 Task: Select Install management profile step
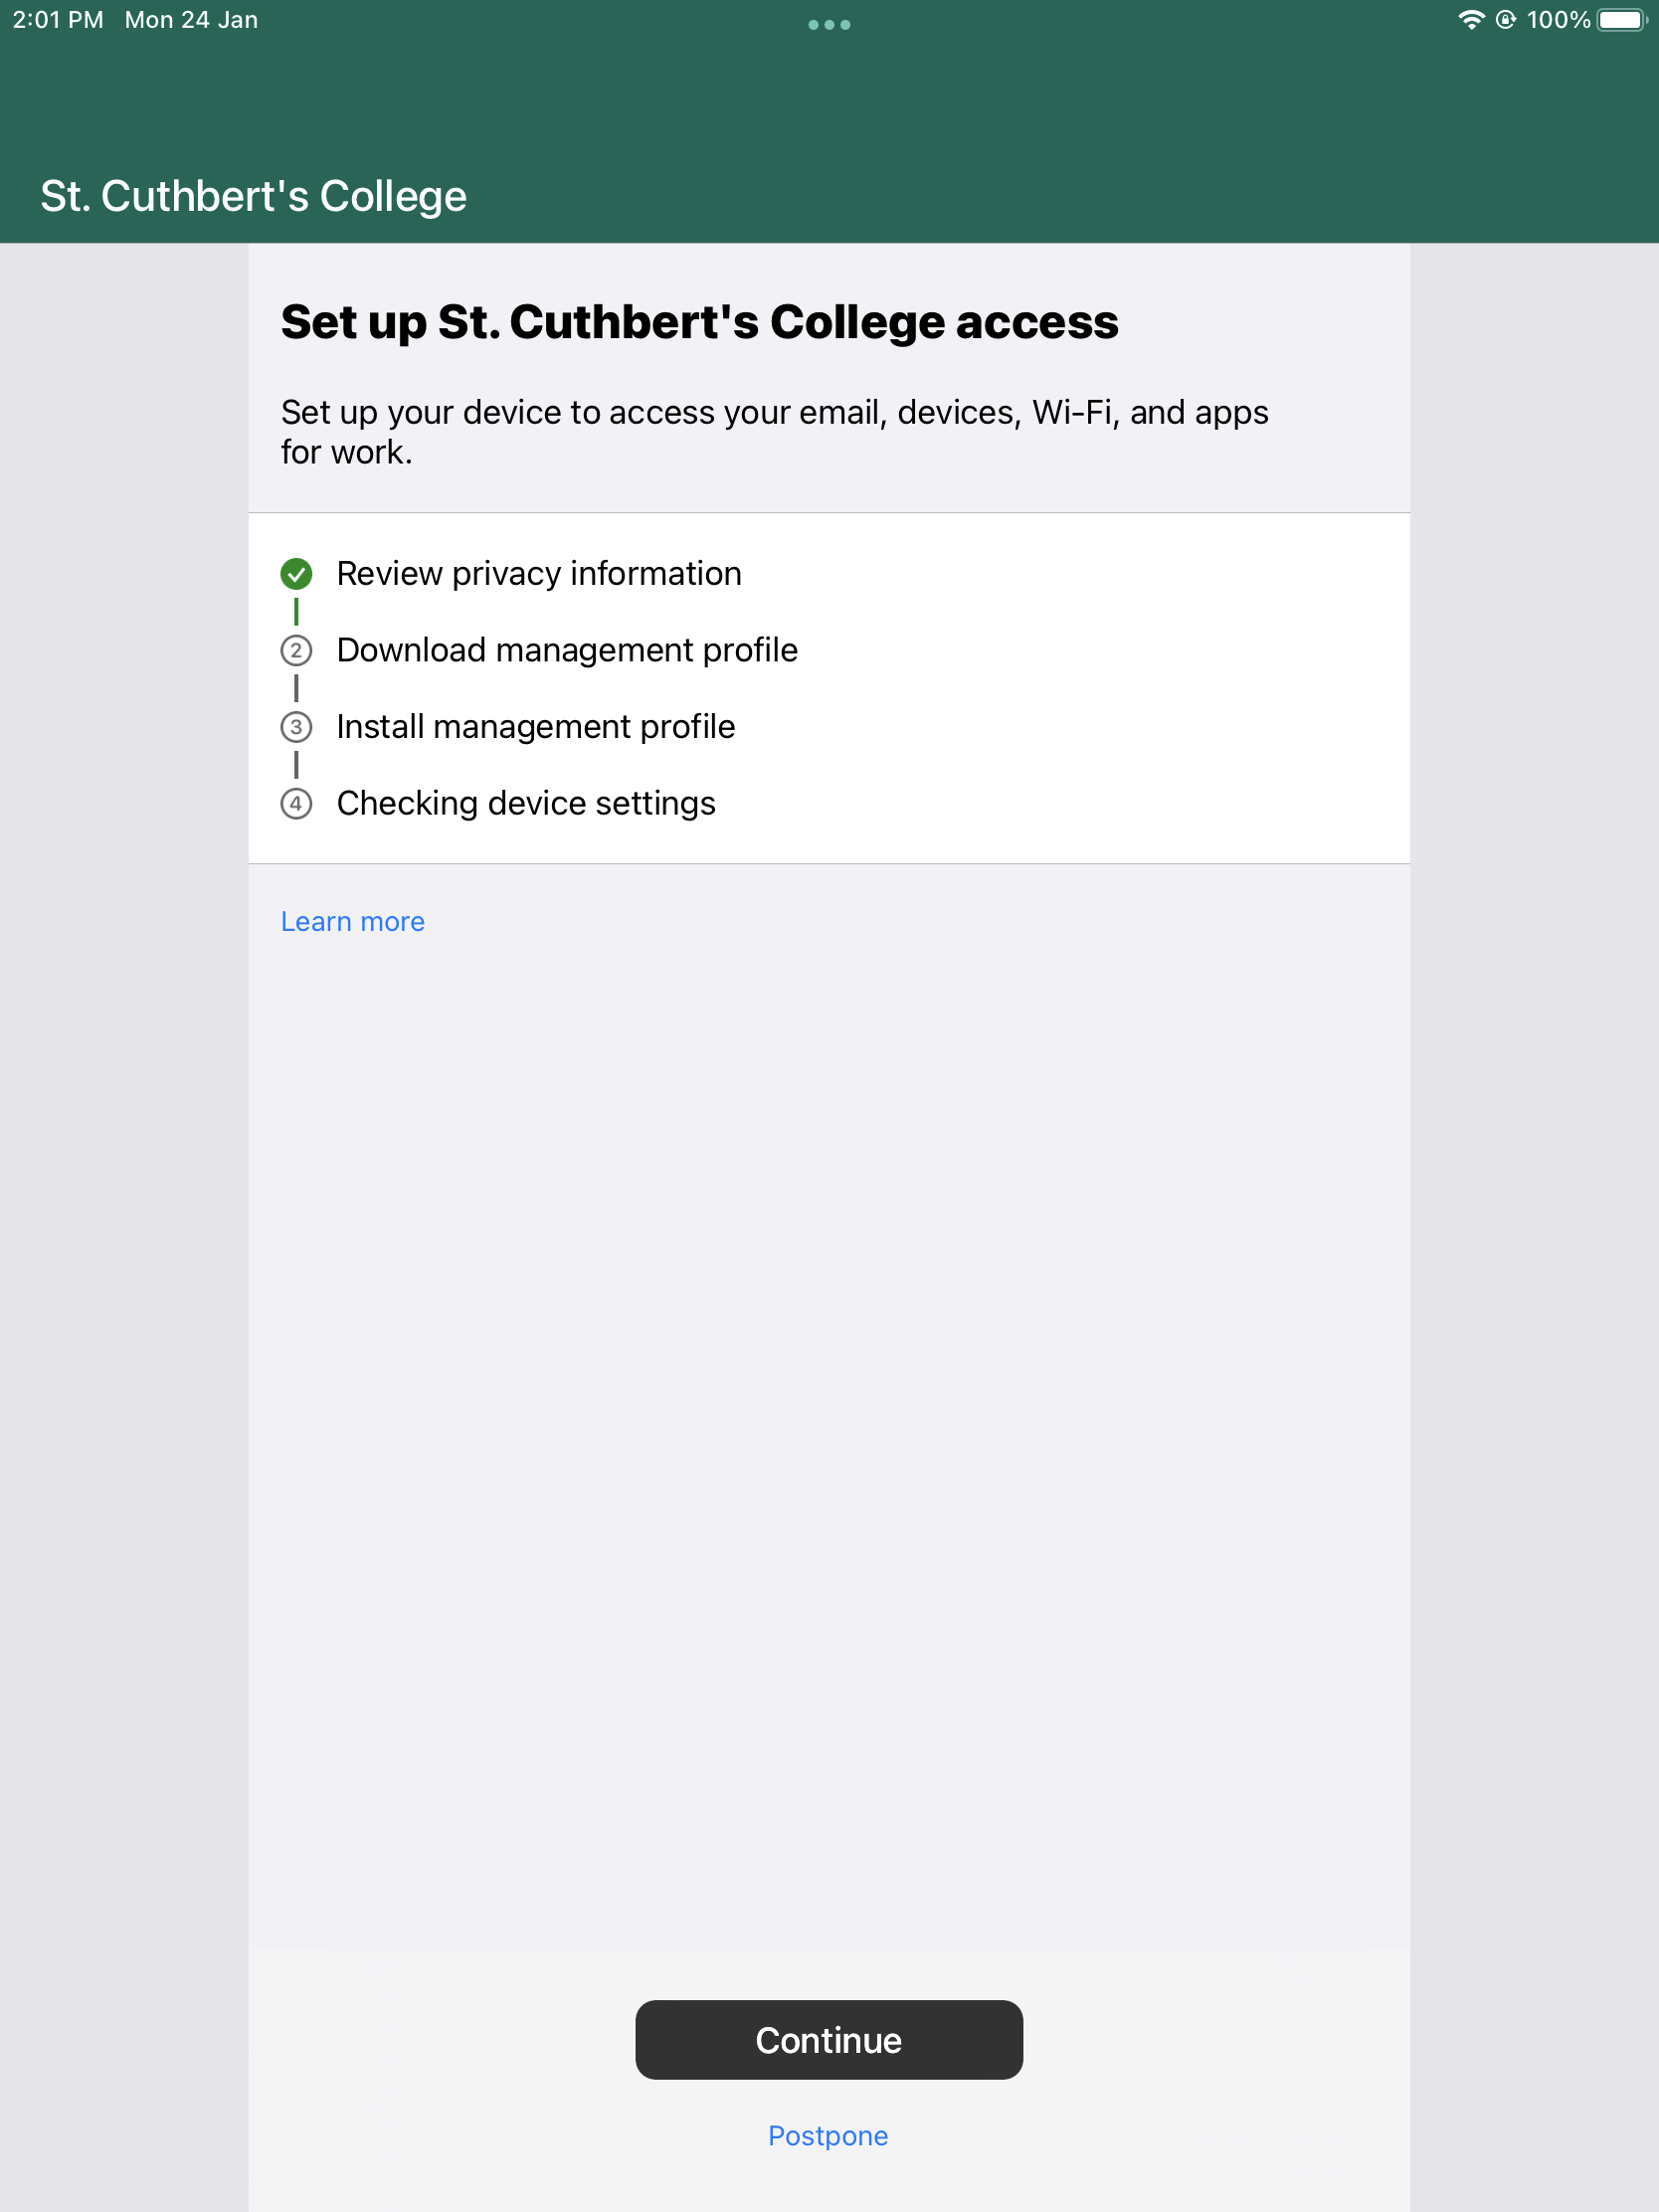click(536, 727)
